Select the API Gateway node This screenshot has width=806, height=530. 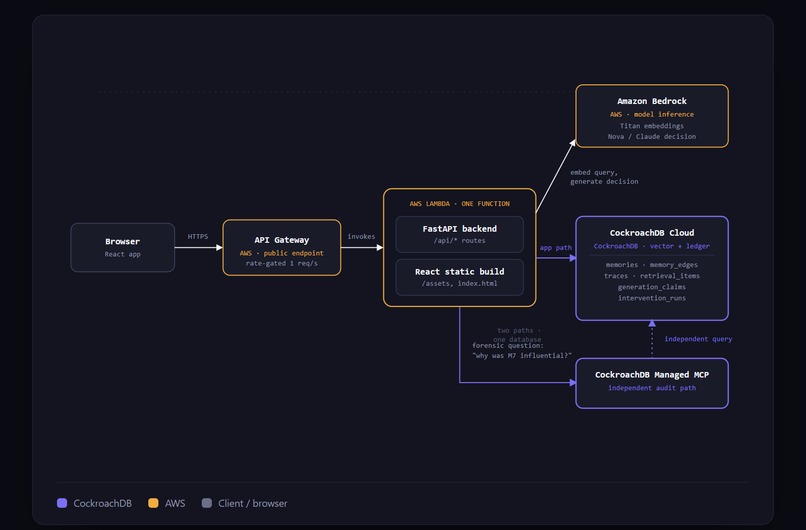tap(282, 248)
